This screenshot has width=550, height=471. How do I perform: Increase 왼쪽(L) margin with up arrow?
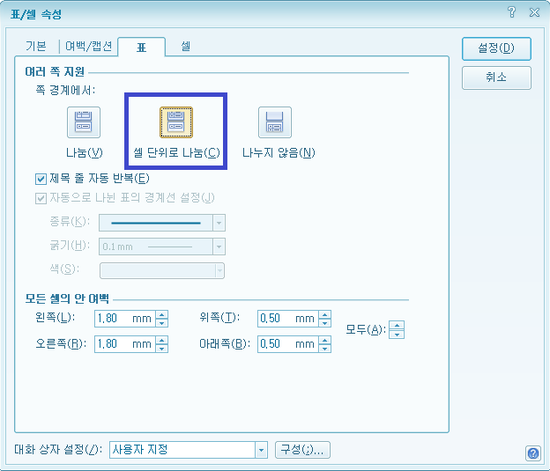coord(162,315)
